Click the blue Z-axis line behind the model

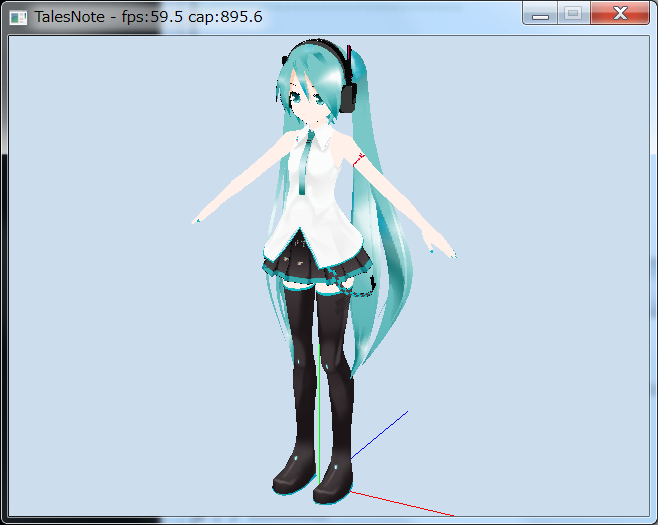[385, 430]
